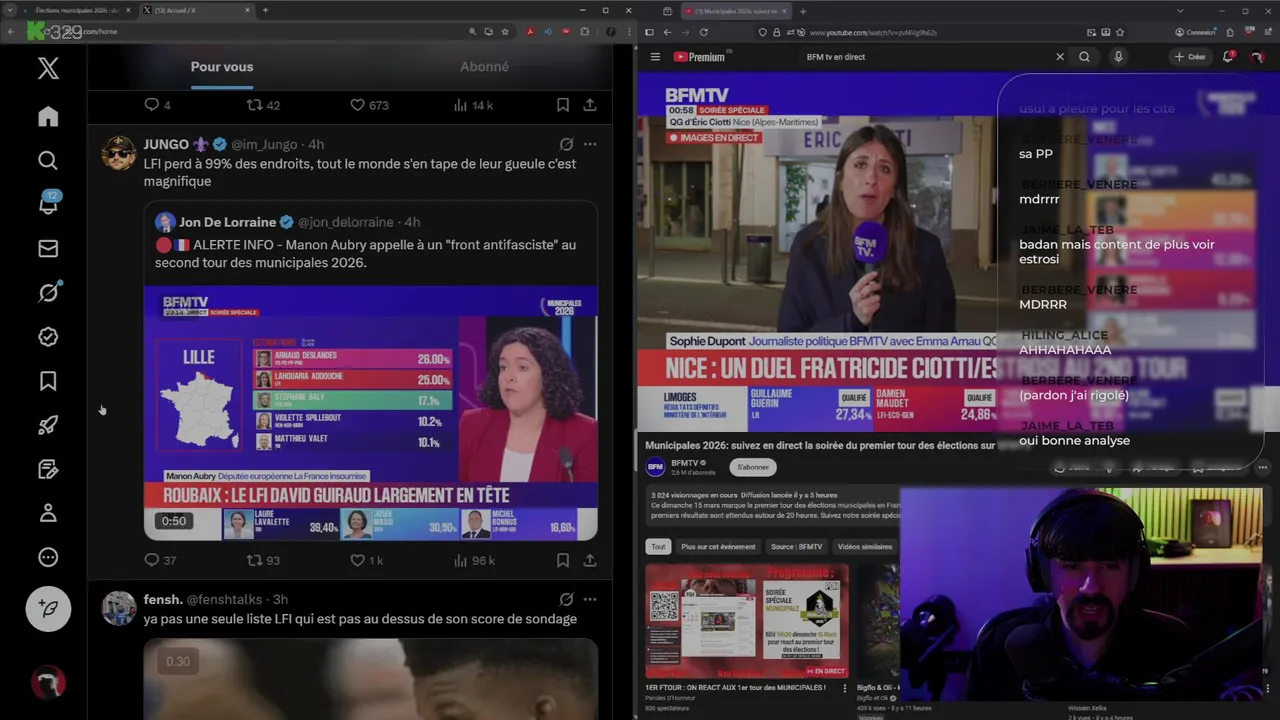Open Grok explain icon on JUNGO post
The width and height of the screenshot is (1280, 720).
point(566,144)
